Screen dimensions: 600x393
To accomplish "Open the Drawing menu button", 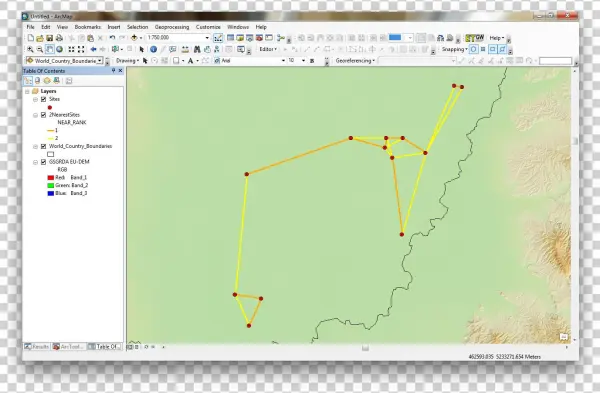I will coord(127,61).
